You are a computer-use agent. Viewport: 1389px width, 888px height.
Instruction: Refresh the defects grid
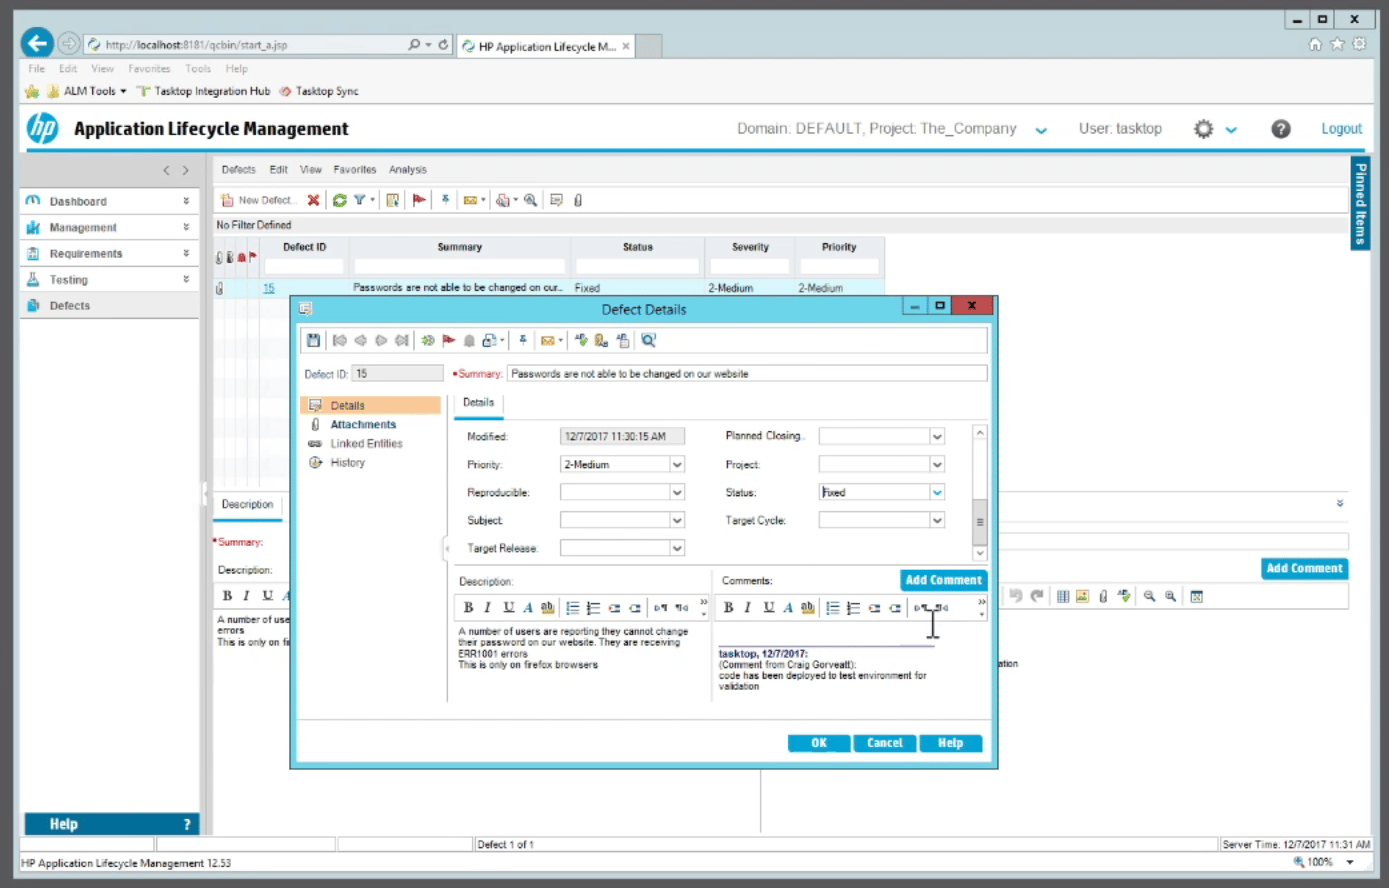340,200
